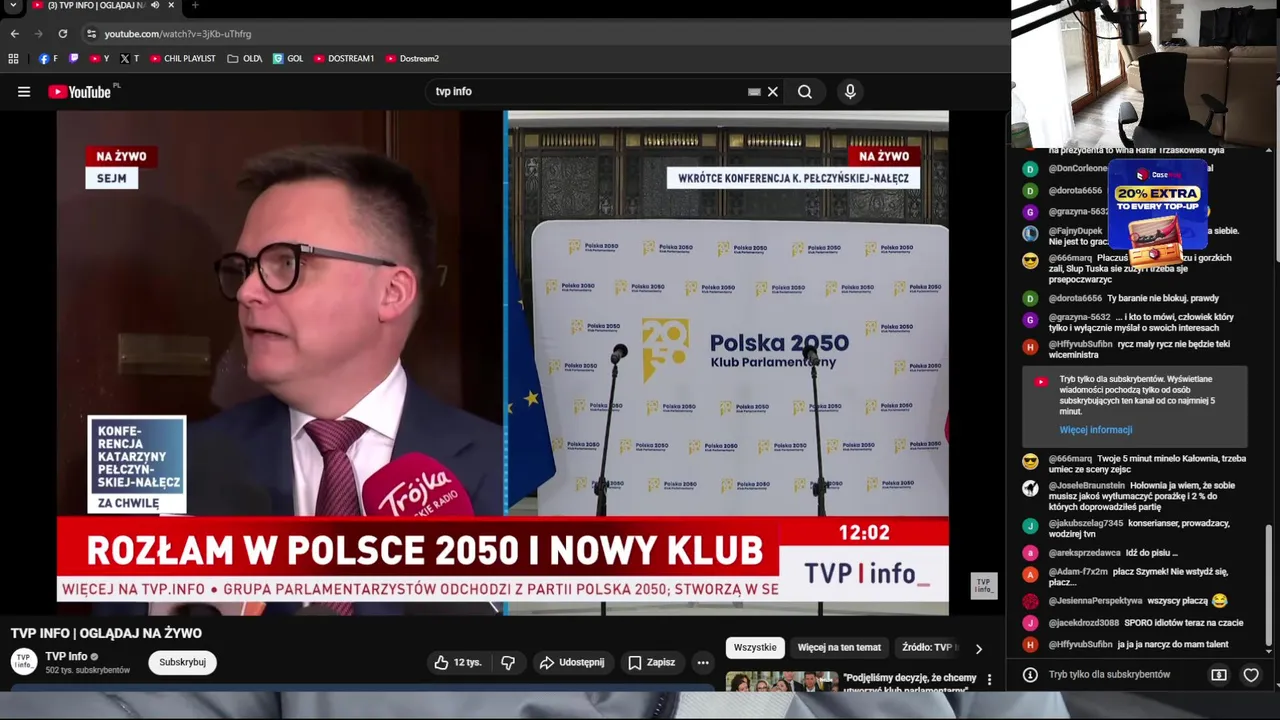Screen dimensions: 1280x720
Task: Open the OLD\ bookmarks folder
Action: pos(244,59)
